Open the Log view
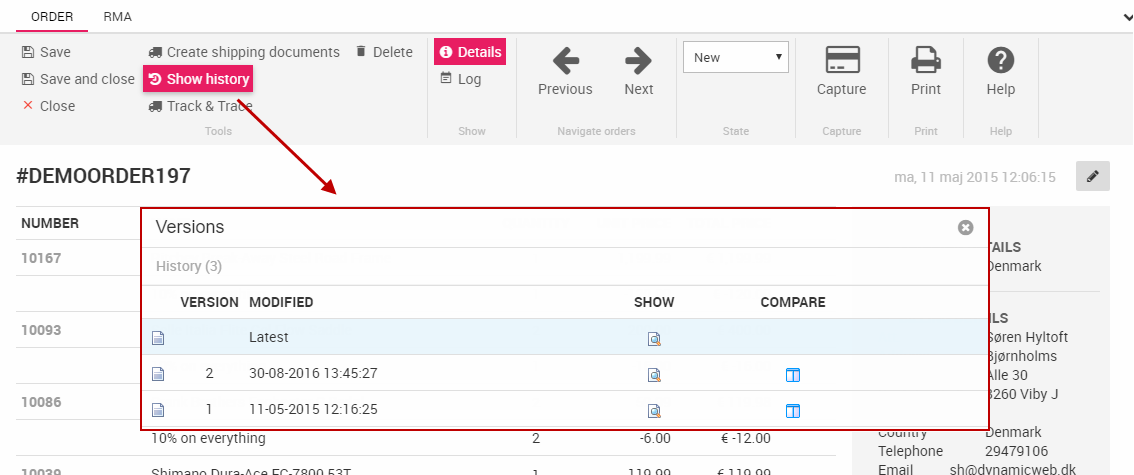 pos(461,79)
